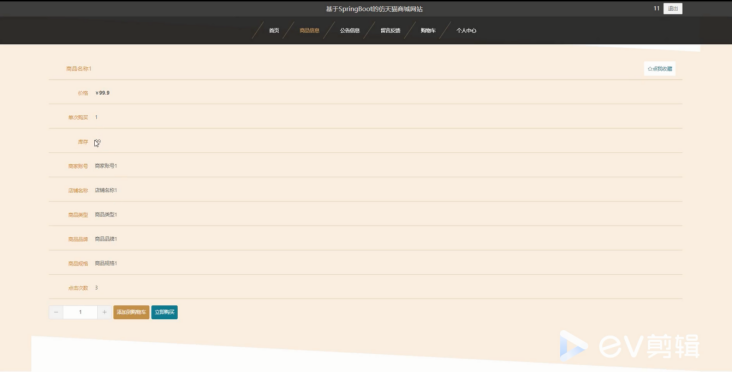The height and width of the screenshot is (373, 732).
Task: Click the product spec value 商品规格1
Action: (106, 263)
